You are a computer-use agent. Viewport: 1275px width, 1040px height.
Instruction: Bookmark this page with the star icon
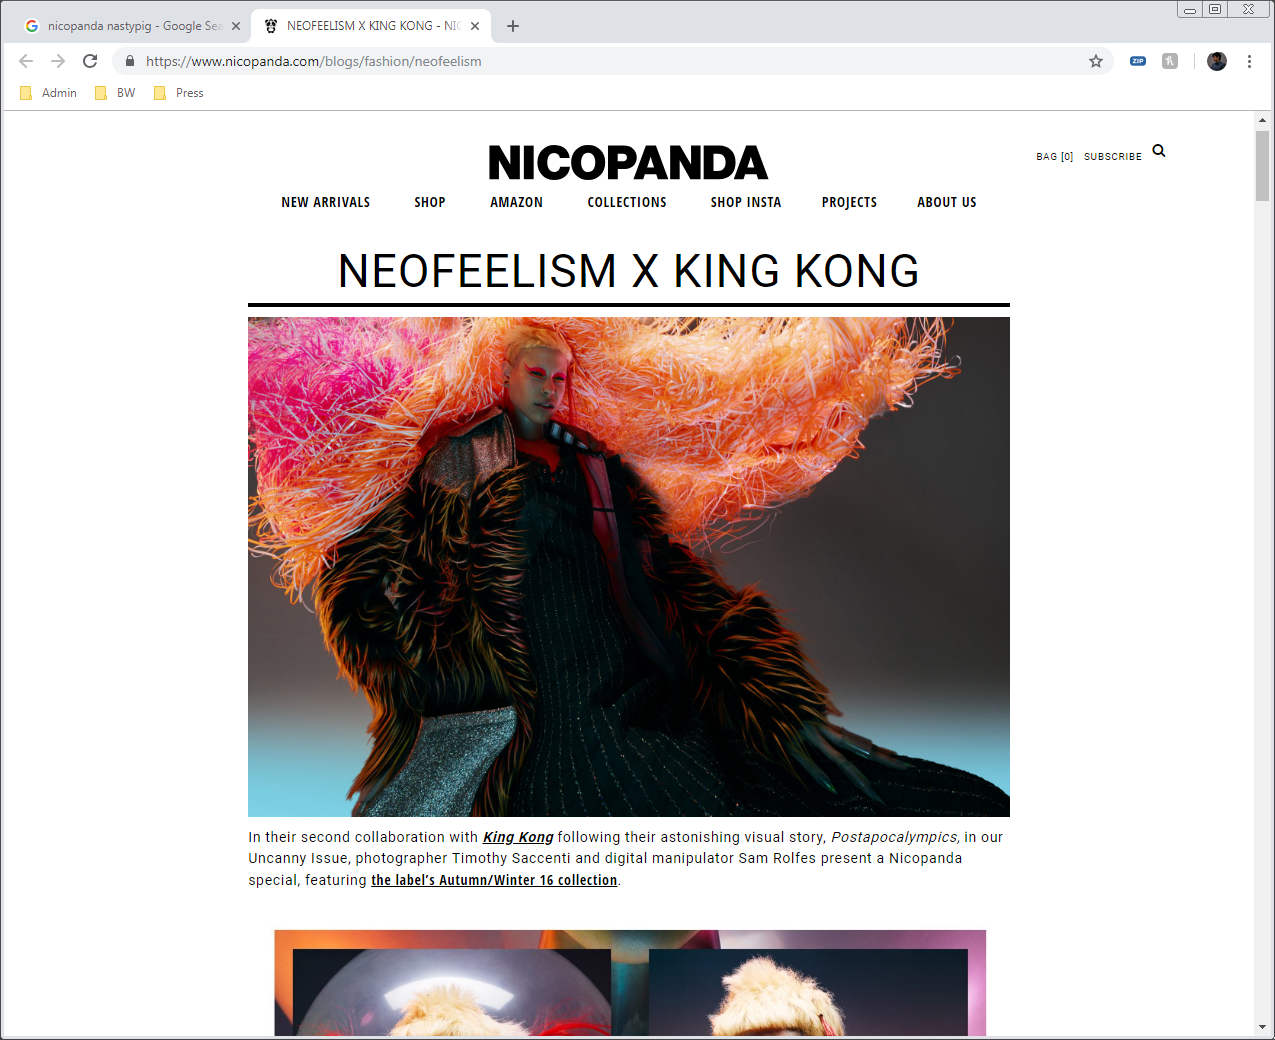pyautogui.click(x=1094, y=61)
